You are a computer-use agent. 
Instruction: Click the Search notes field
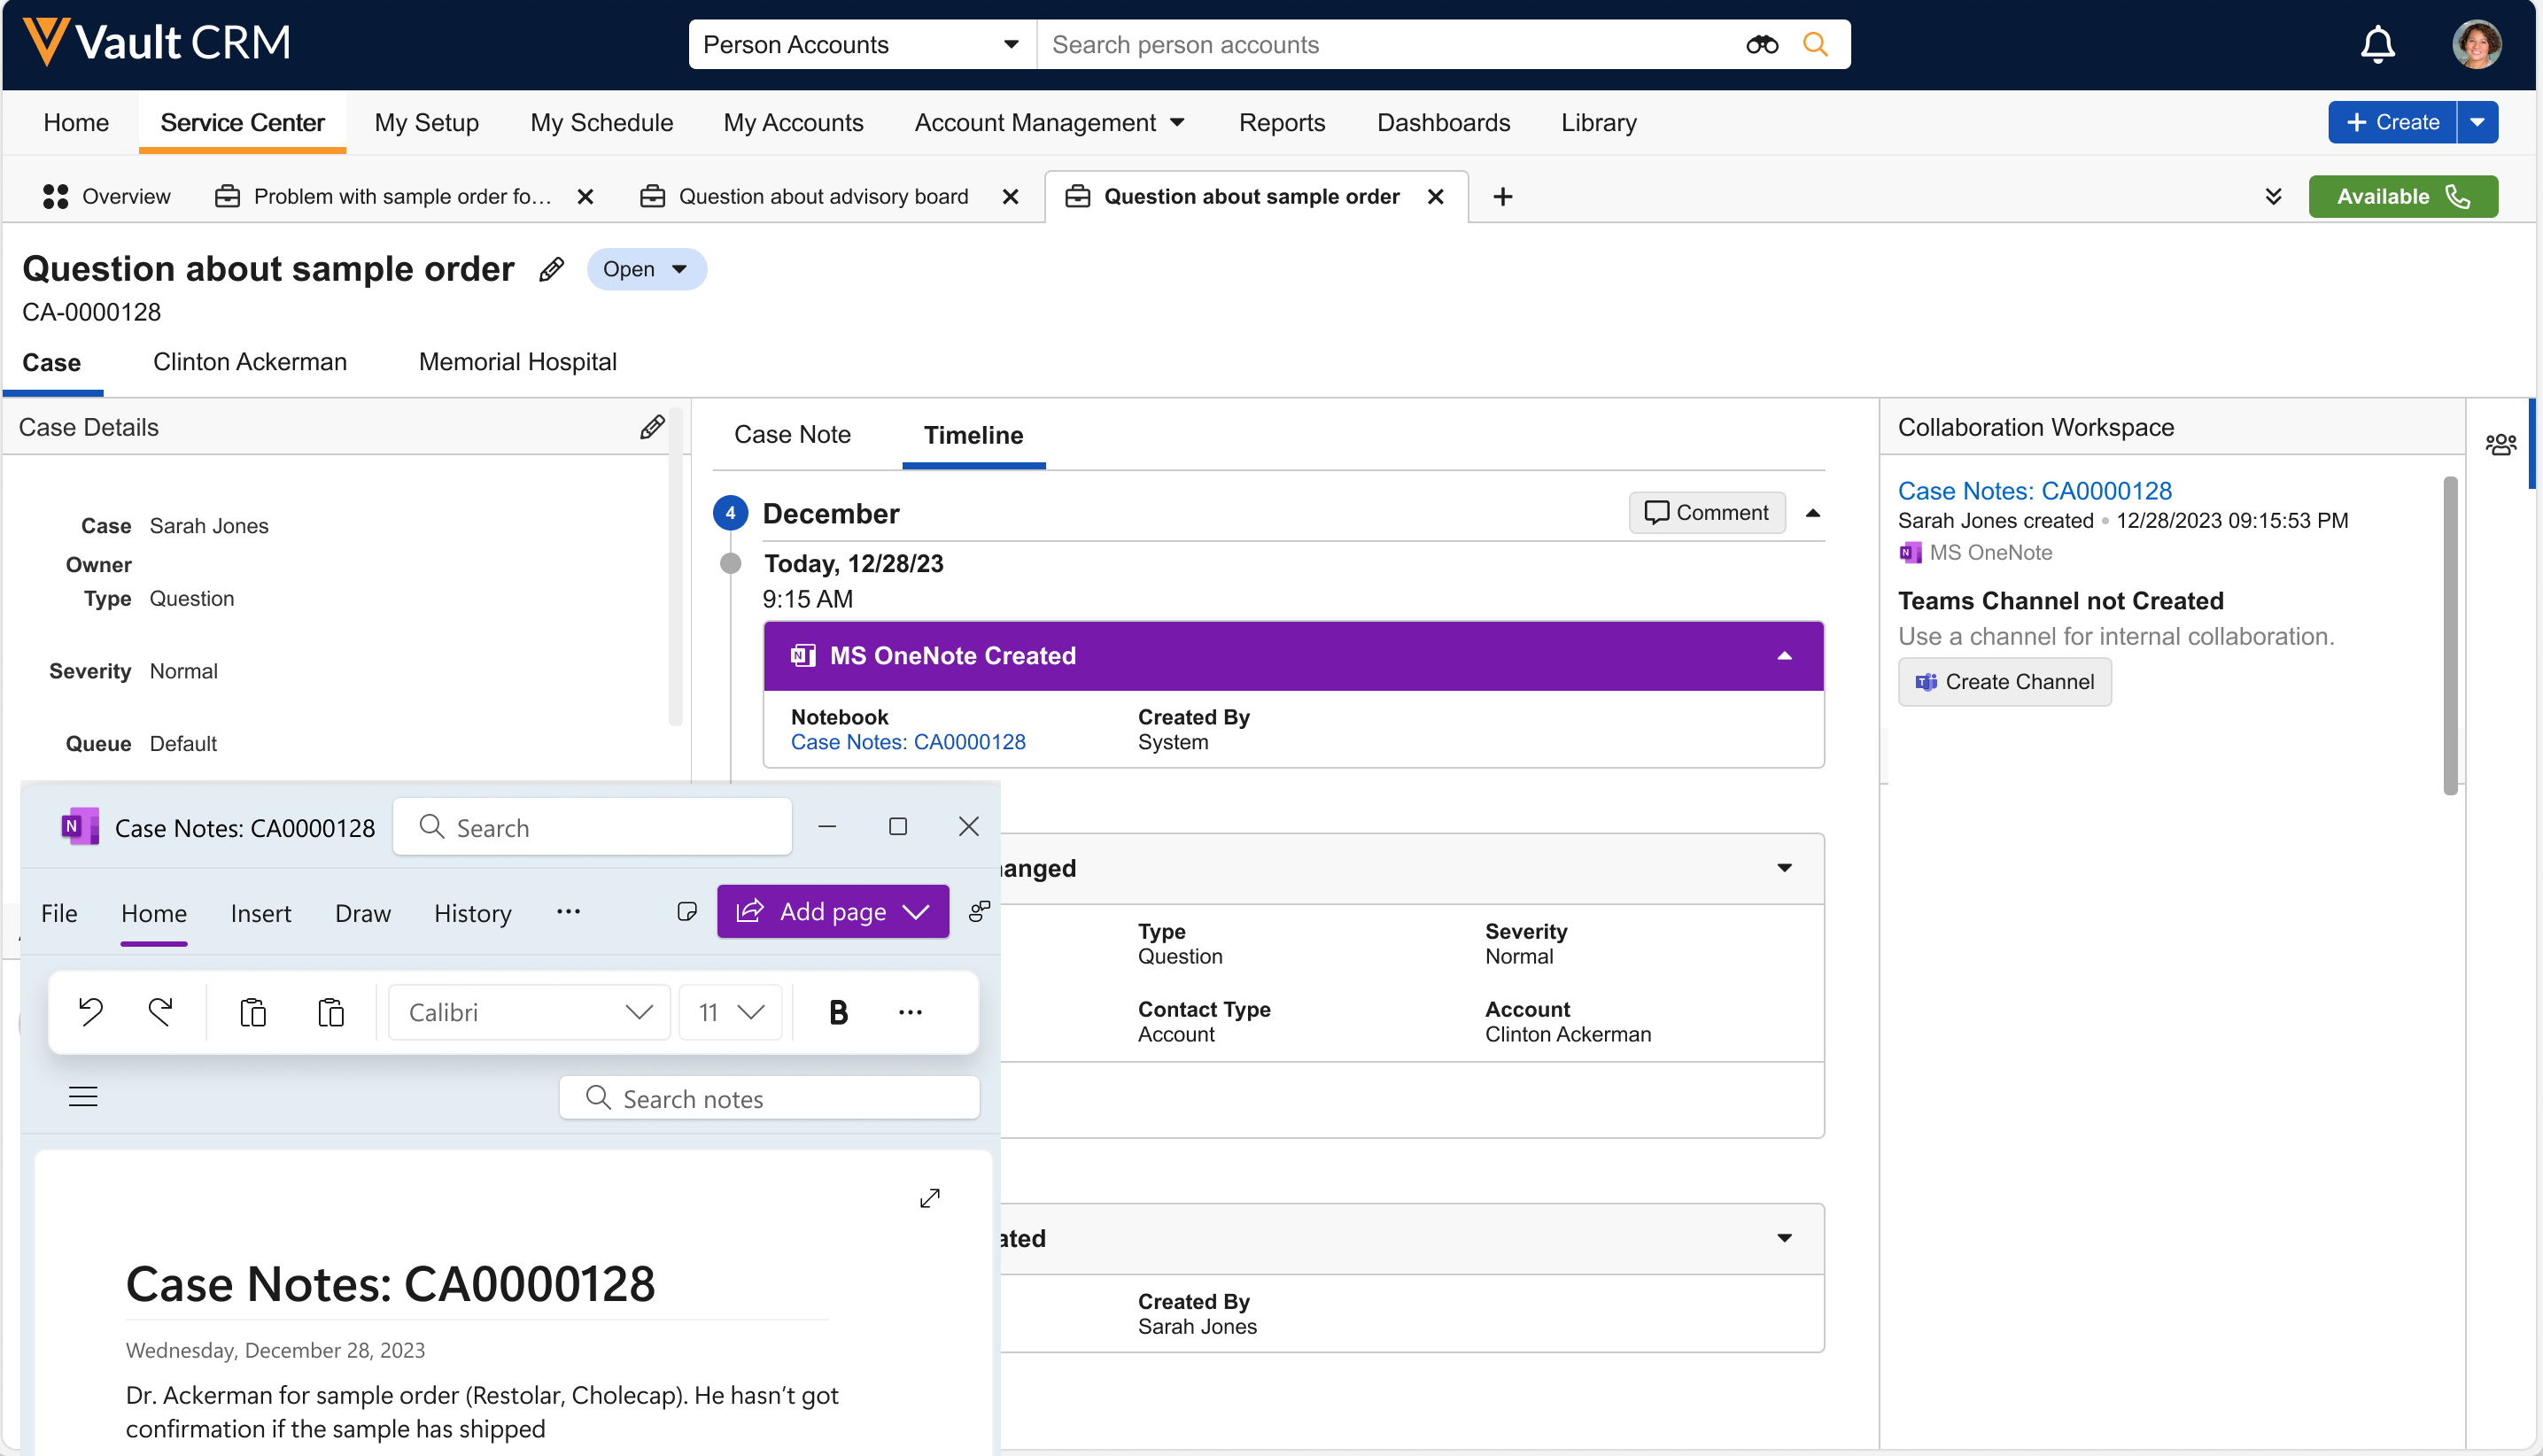pyautogui.click(x=770, y=1098)
